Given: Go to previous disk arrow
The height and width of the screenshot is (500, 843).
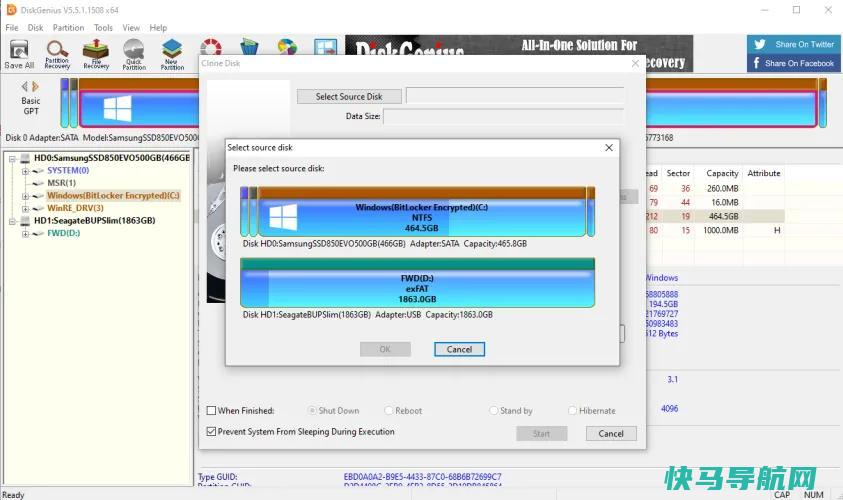Looking at the screenshot, I should [x=24, y=86].
